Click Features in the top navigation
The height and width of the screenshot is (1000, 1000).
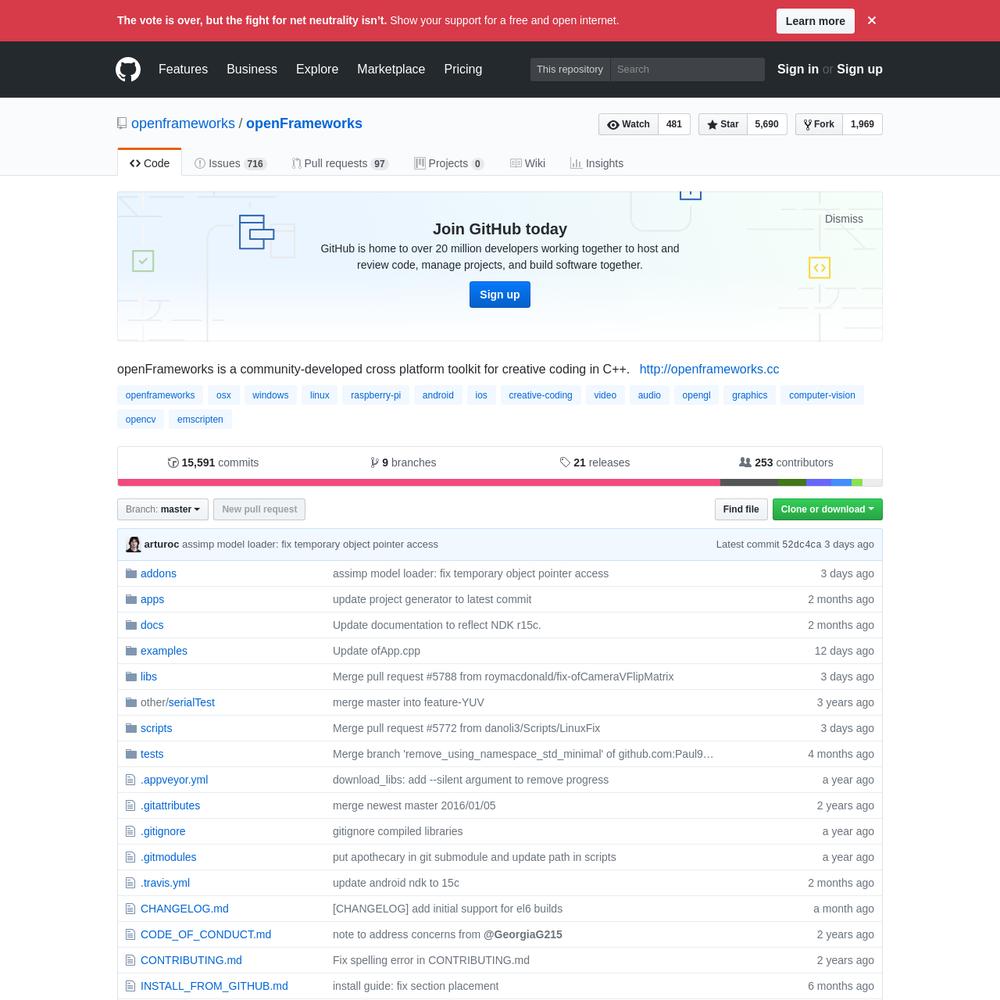tap(183, 69)
